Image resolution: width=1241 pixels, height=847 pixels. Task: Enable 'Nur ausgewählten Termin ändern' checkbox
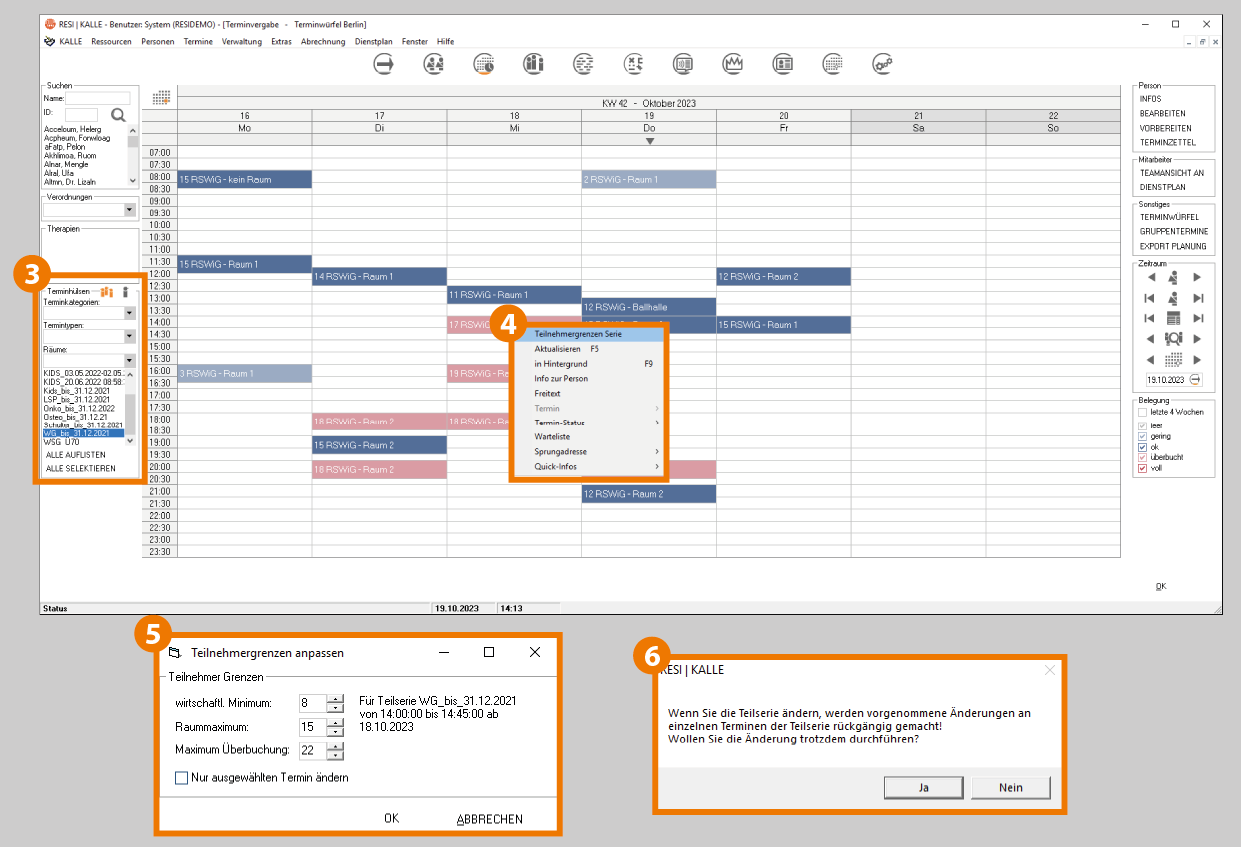point(181,777)
